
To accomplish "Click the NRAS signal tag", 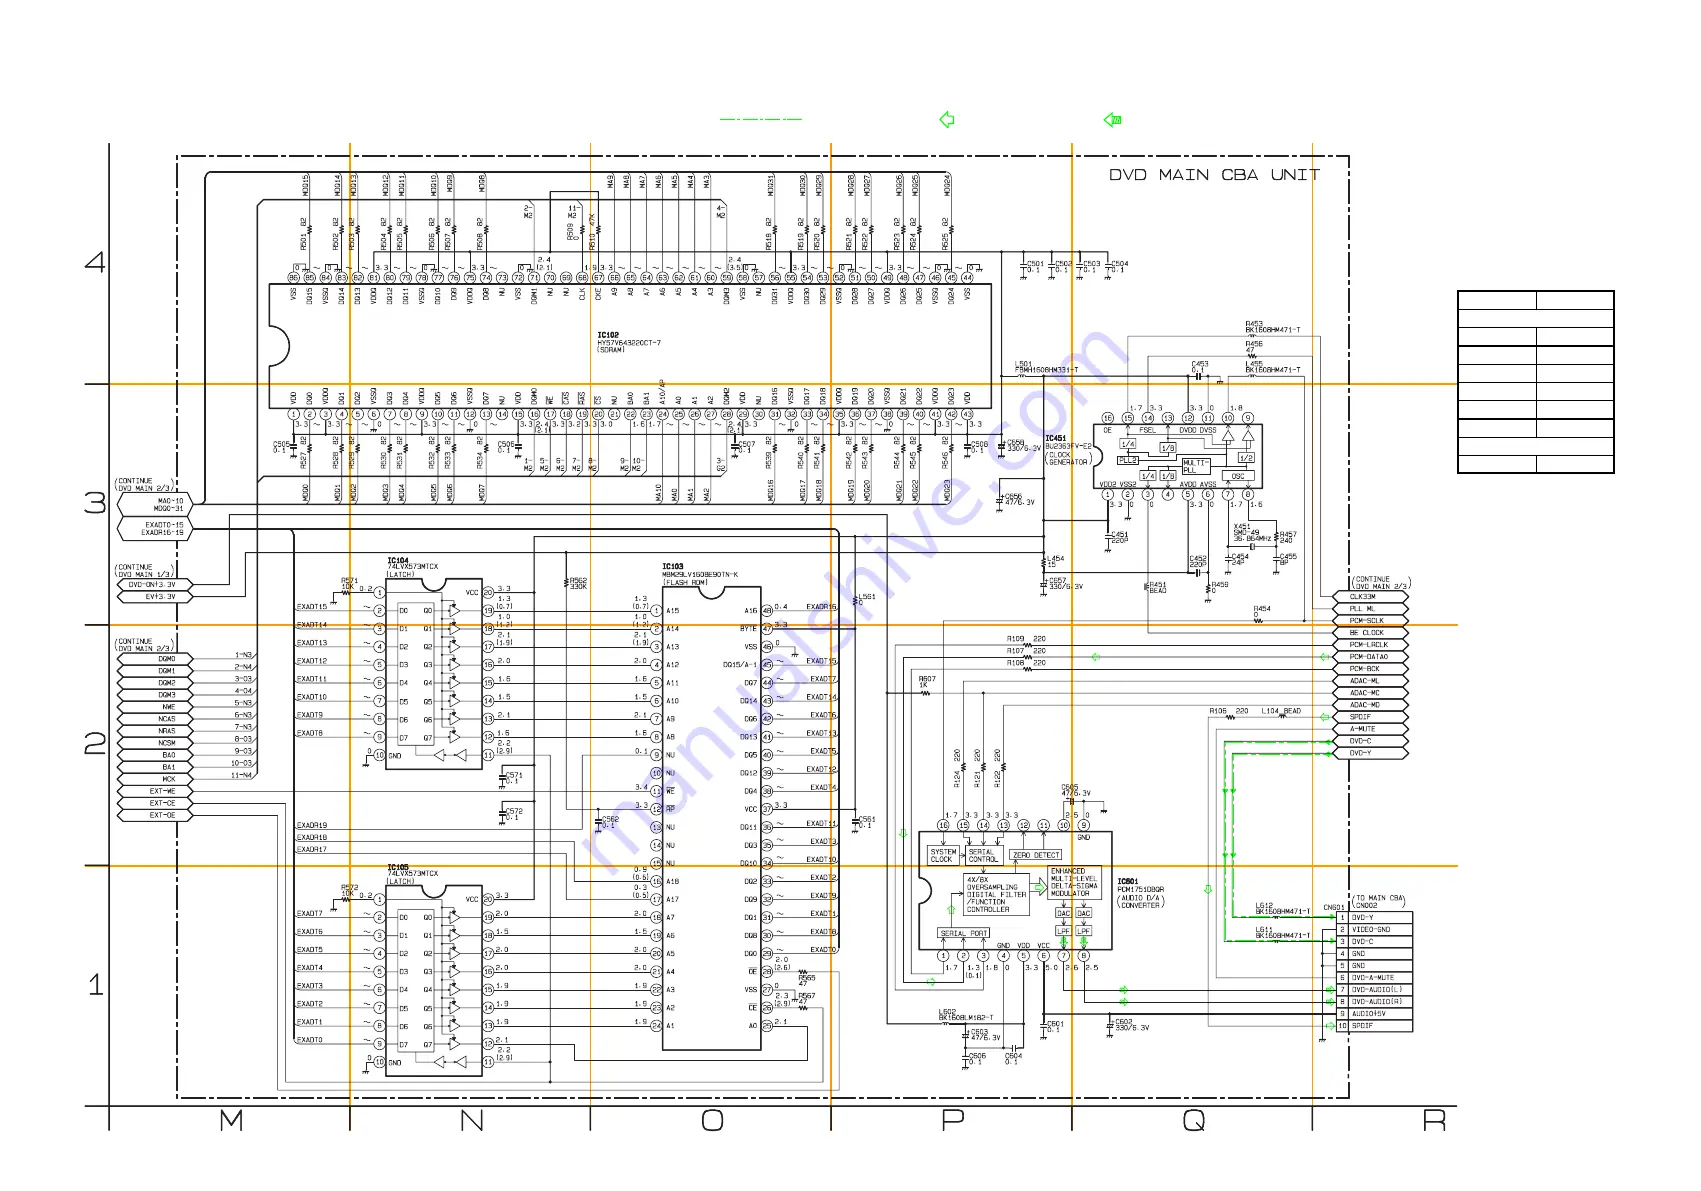I will [153, 731].
